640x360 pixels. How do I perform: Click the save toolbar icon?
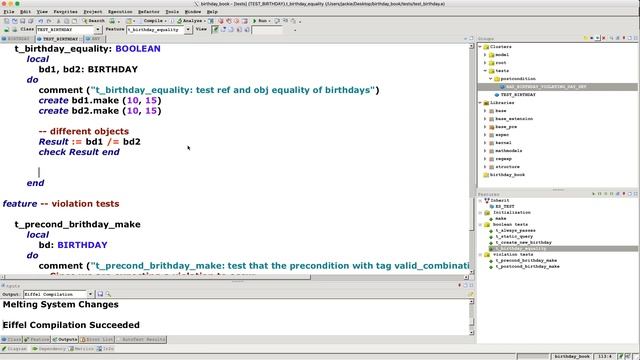click(22, 21)
